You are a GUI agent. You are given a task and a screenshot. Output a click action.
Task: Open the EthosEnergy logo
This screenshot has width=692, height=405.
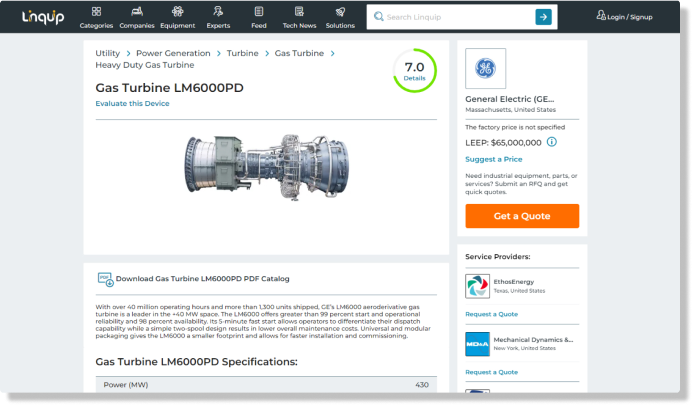click(x=478, y=286)
